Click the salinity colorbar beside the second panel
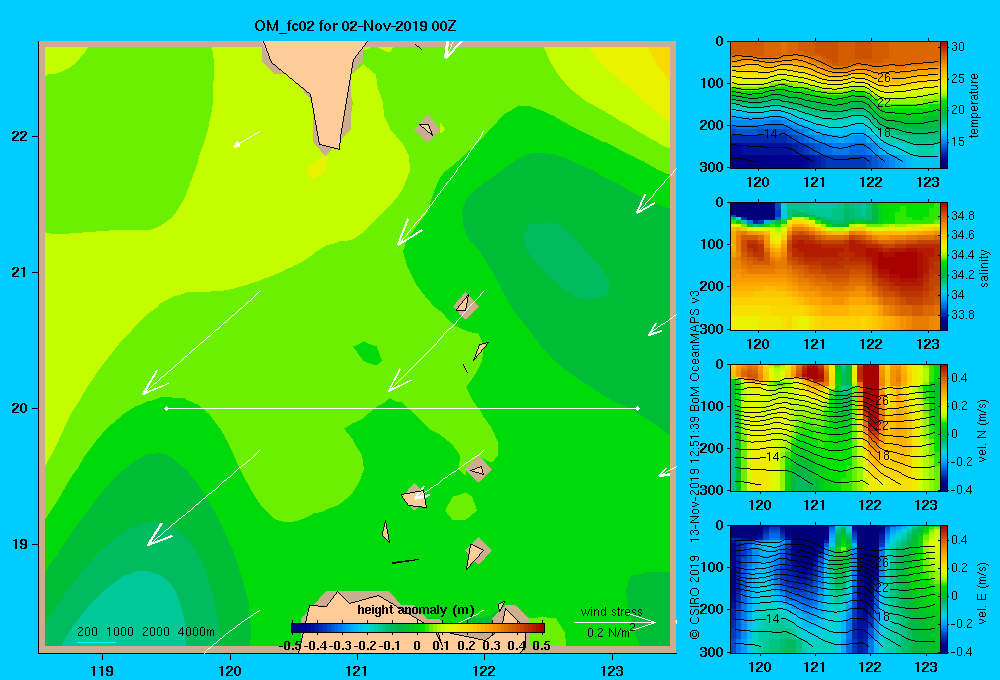 pyautogui.click(x=943, y=266)
